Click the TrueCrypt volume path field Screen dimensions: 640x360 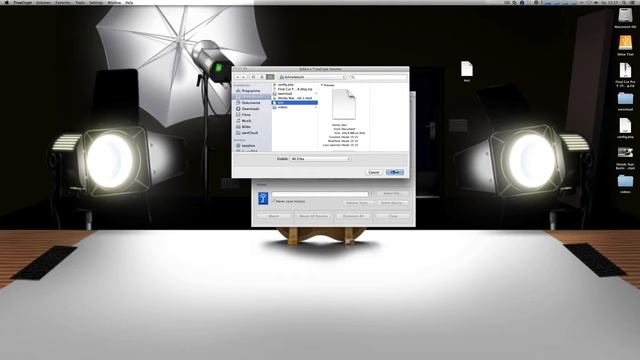pos(320,194)
